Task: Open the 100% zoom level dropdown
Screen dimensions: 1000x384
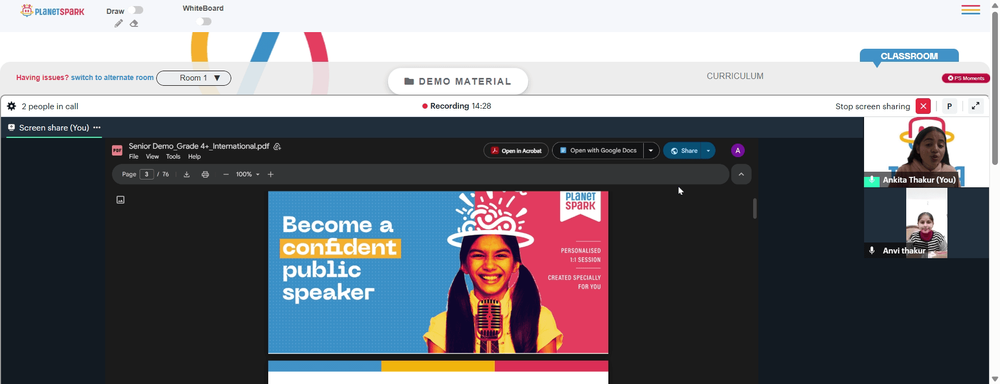Action: point(247,174)
